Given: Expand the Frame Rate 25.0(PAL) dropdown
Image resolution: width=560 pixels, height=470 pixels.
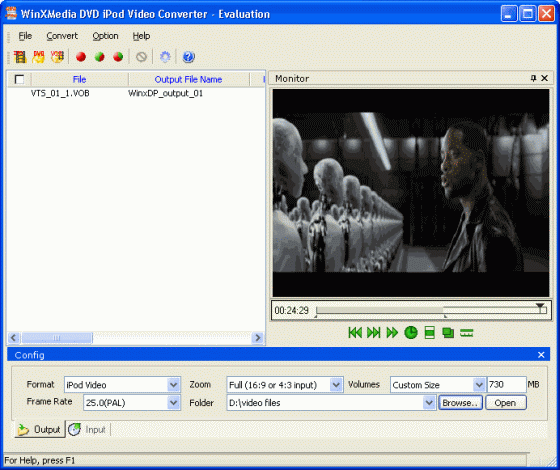Looking at the screenshot, I should 173,403.
